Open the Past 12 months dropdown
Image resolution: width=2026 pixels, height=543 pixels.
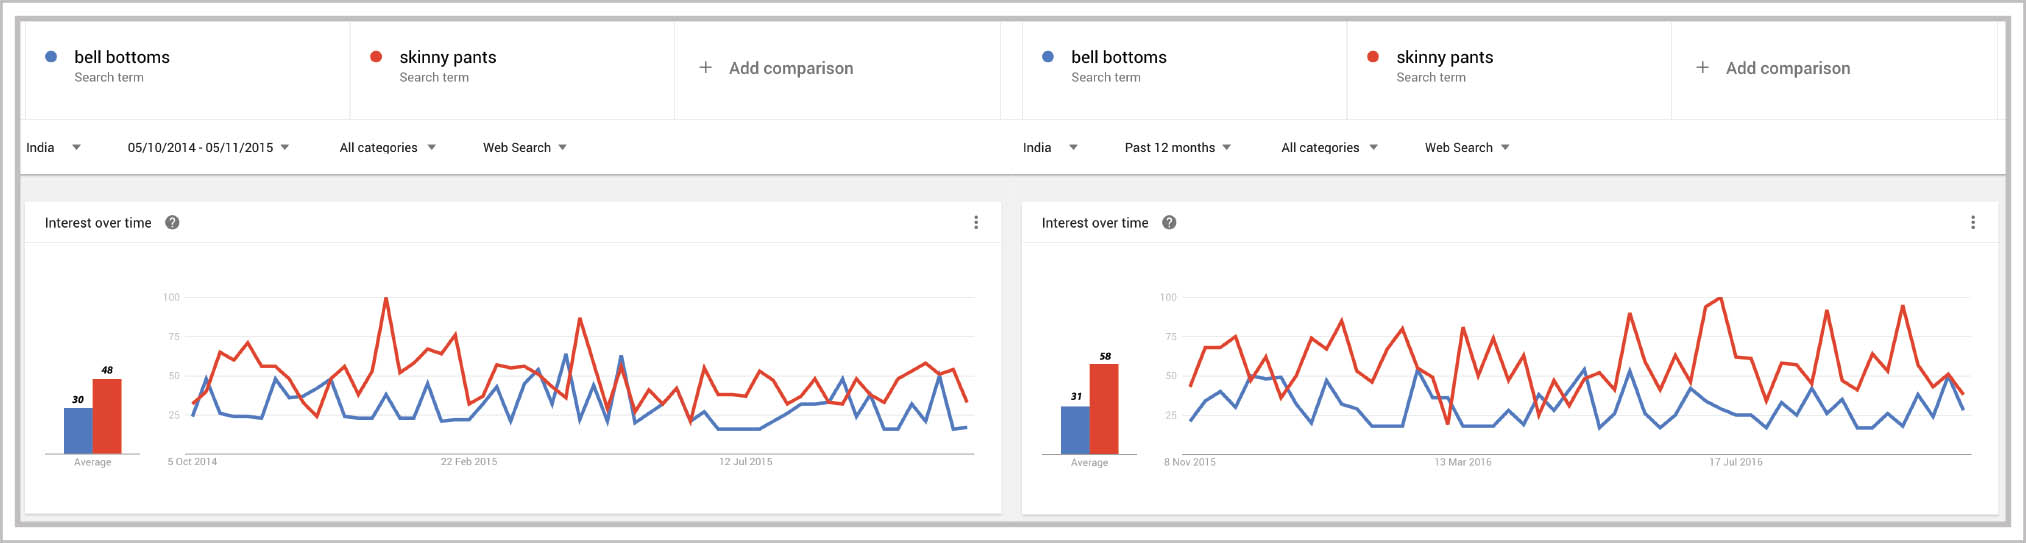(x=1177, y=147)
